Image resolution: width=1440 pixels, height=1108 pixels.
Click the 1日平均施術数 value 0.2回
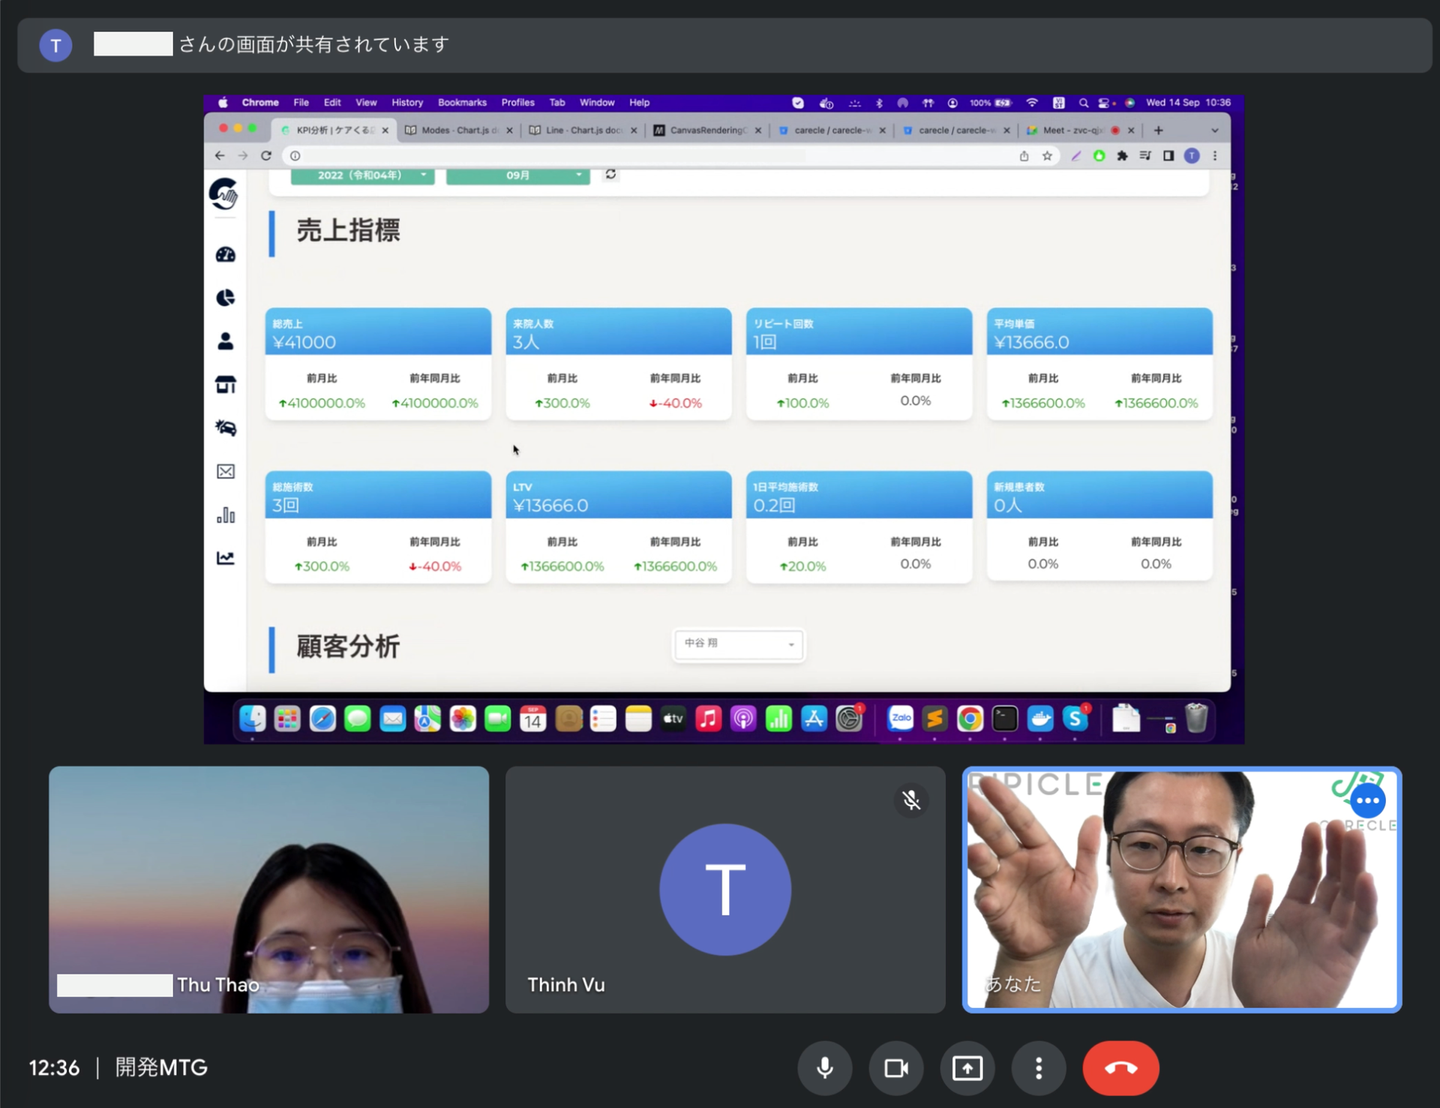[x=774, y=505]
